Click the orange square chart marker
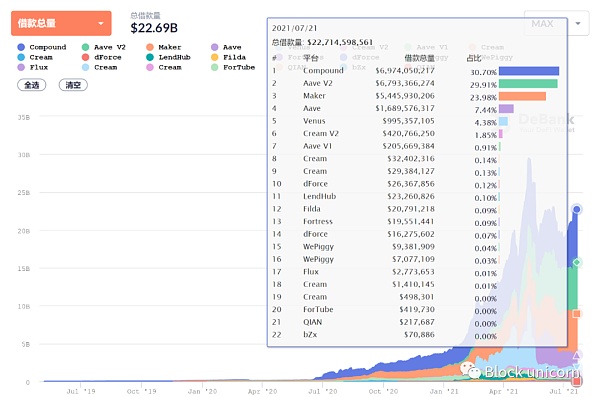 pyautogui.click(x=577, y=314)
